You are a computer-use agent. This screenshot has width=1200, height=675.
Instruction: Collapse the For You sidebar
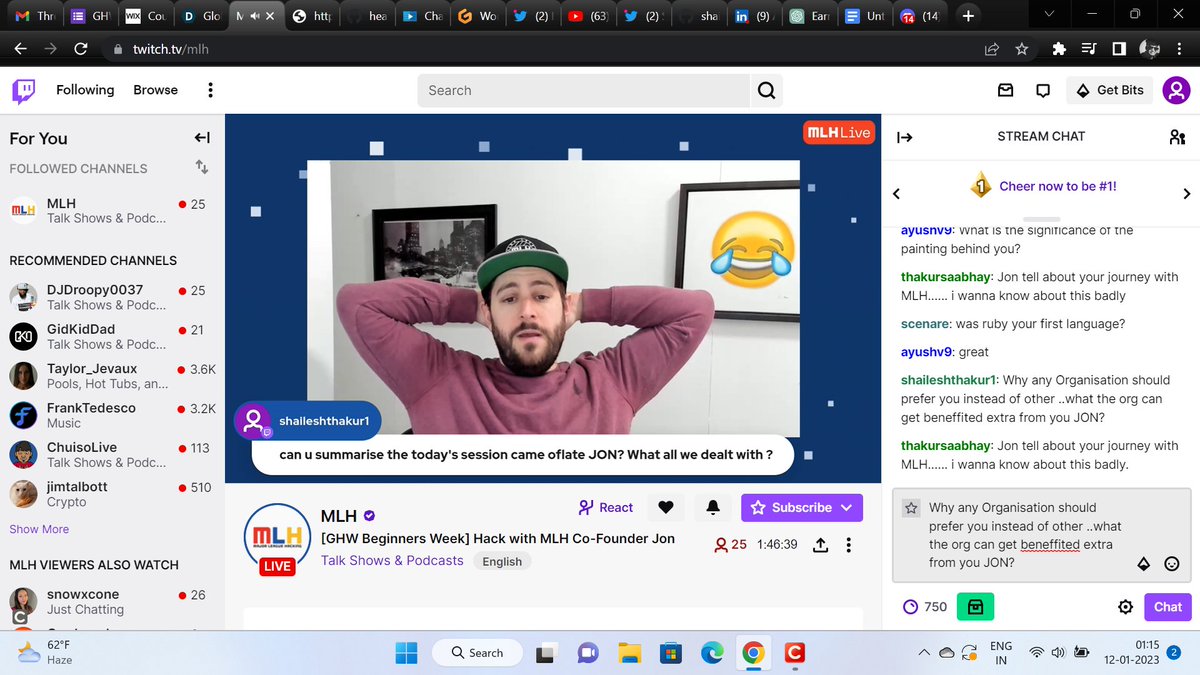201,138
